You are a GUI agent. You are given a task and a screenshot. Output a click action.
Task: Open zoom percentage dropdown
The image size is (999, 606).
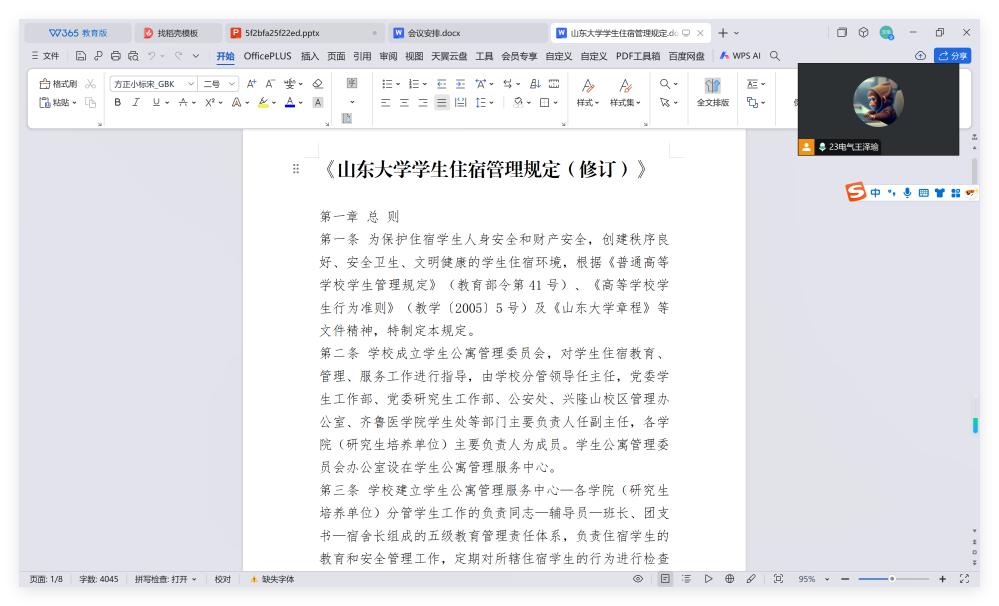pos(827,579)
